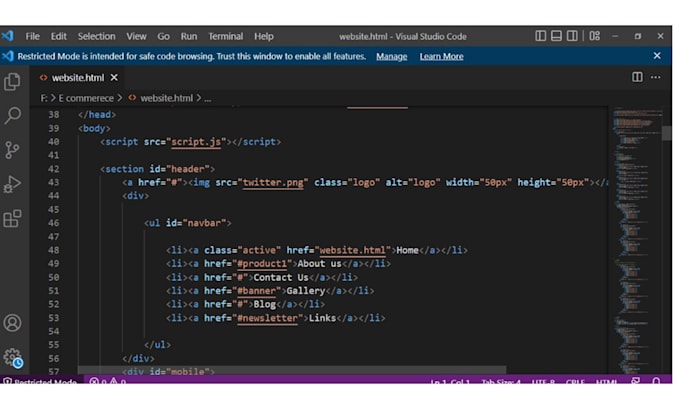680x409 pixels.
Task: Click #newsletter href on line 53
Action: coord(267,318)
